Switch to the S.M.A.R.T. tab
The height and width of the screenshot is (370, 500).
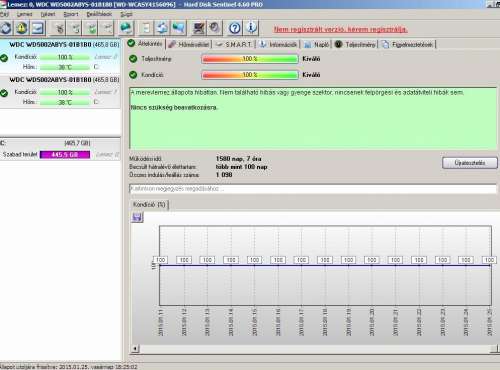pos(234,44)
